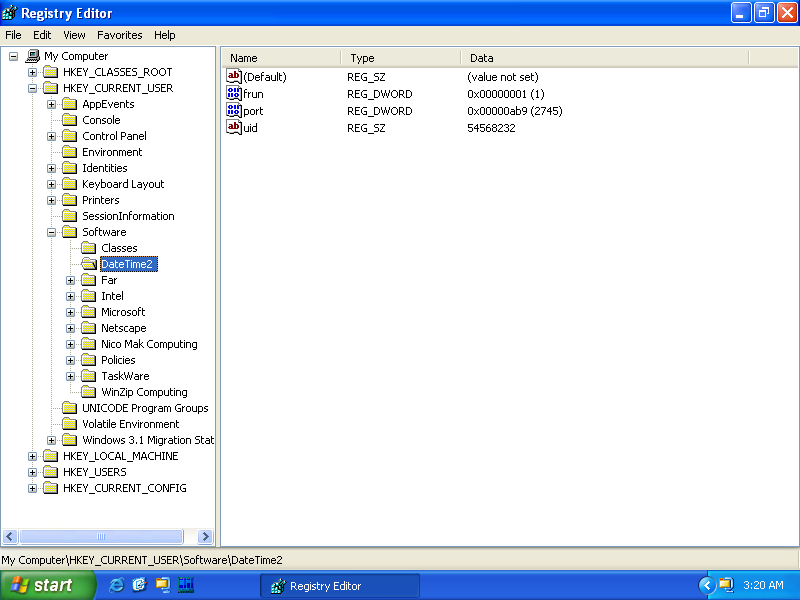Open the File menu

[13, 35]
